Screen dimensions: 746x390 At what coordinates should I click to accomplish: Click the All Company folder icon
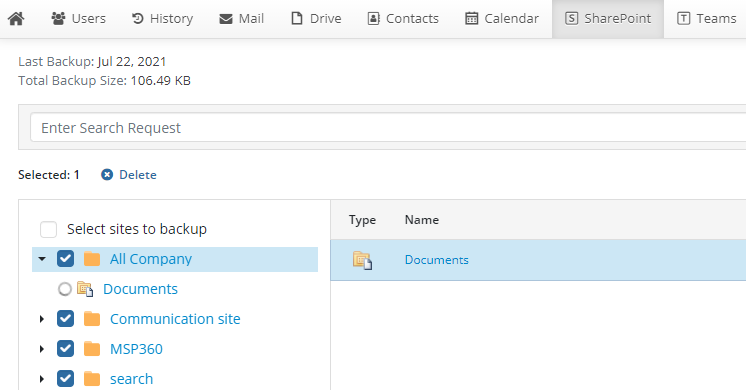click(x=92, y=259)
